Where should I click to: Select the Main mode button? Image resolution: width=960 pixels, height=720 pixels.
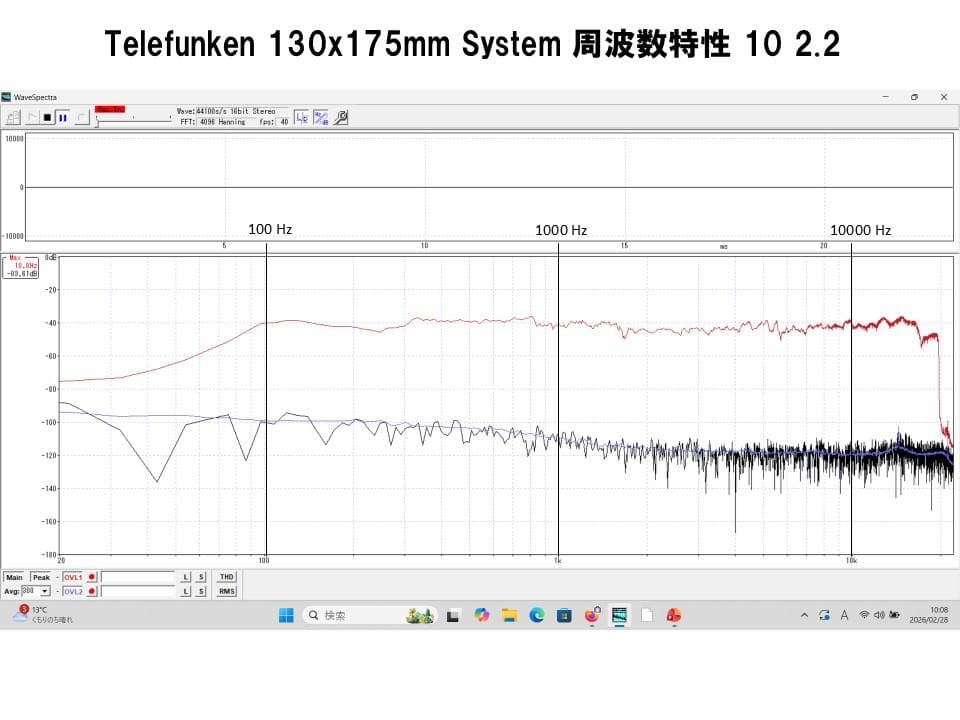(14, 577)
